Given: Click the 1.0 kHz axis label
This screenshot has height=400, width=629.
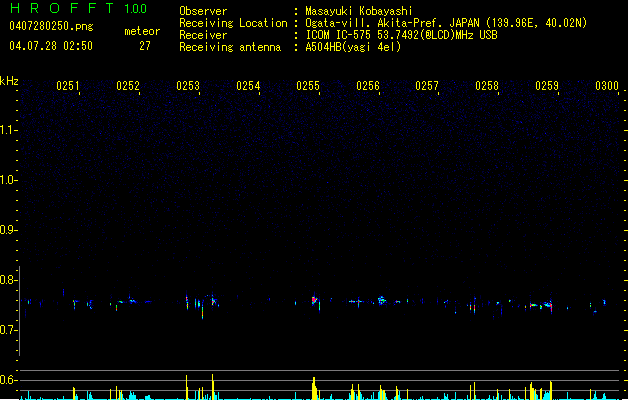Looking at the screenshot, I should (x=8, y=180).
